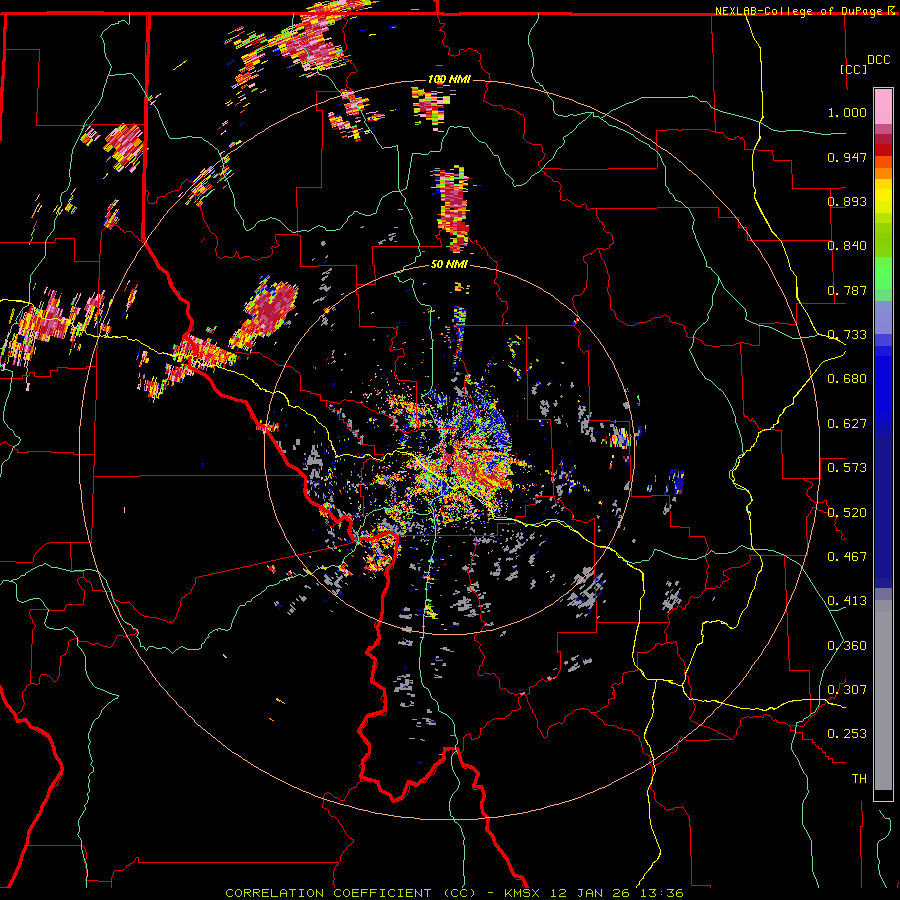Click the DCC label above the legend
This screenshot has height=900, width=900.
[878, 60]
